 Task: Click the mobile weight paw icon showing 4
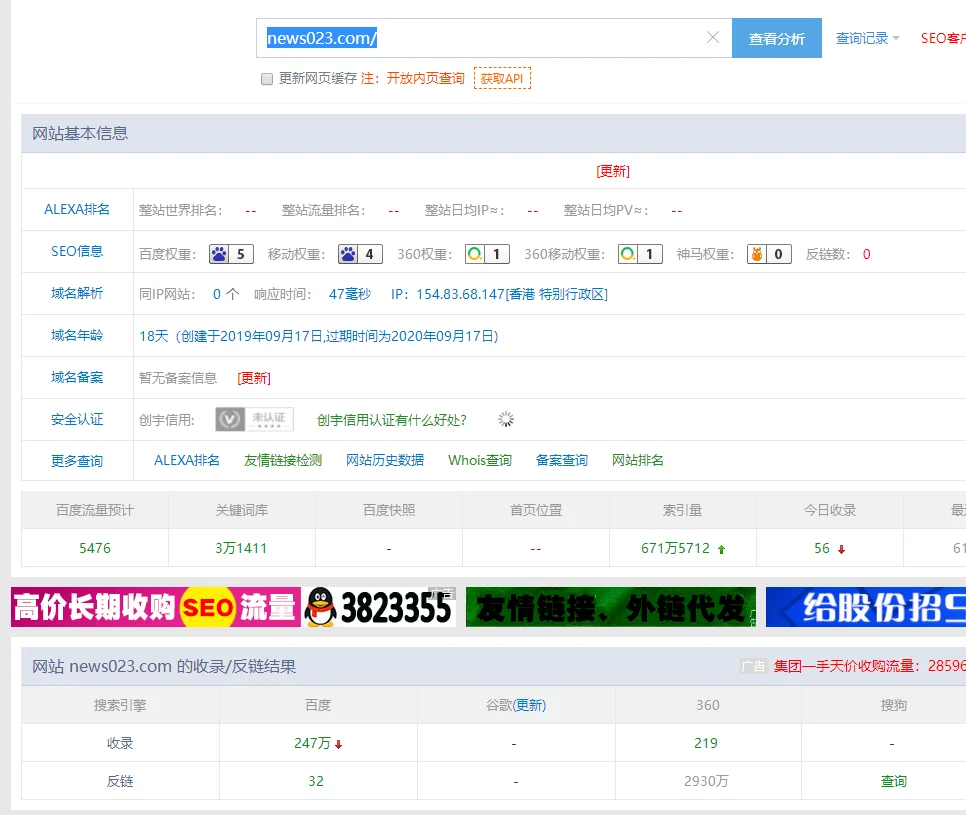pyautogui.click(x=360, y=254)
